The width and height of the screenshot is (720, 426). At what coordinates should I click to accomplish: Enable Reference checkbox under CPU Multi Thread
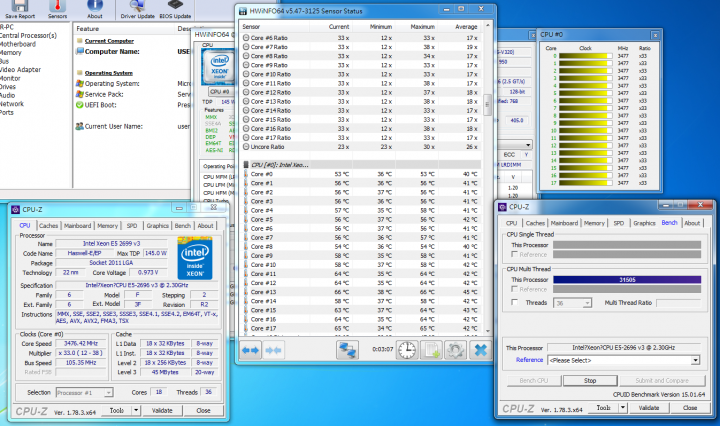click(514, 289)
